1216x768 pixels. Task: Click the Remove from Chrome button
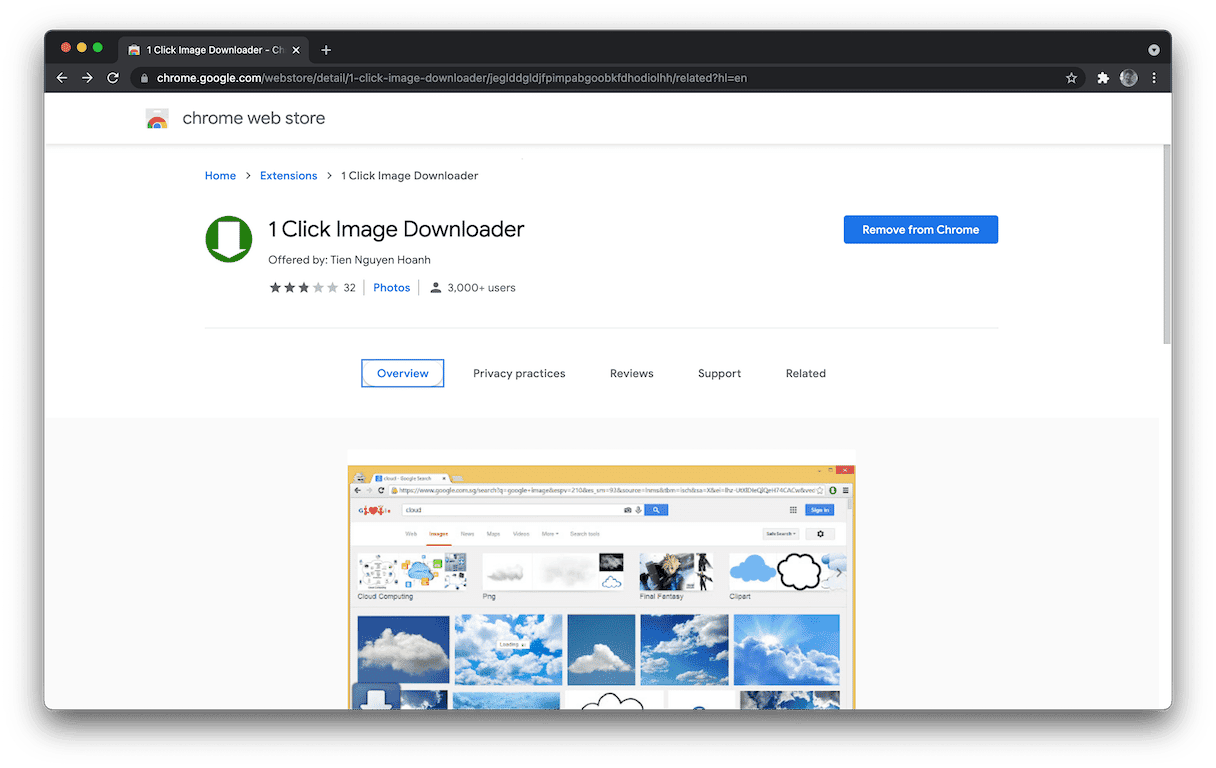pyautogui.click(x=921, y=230)
